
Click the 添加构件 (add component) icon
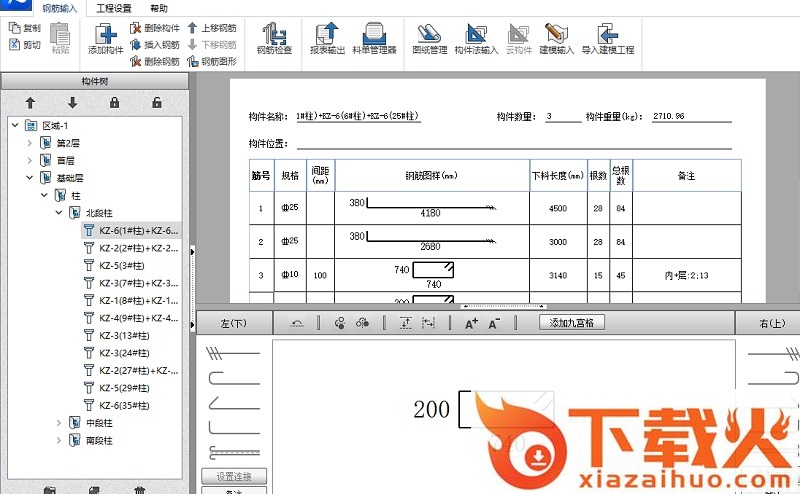point(105,36)
